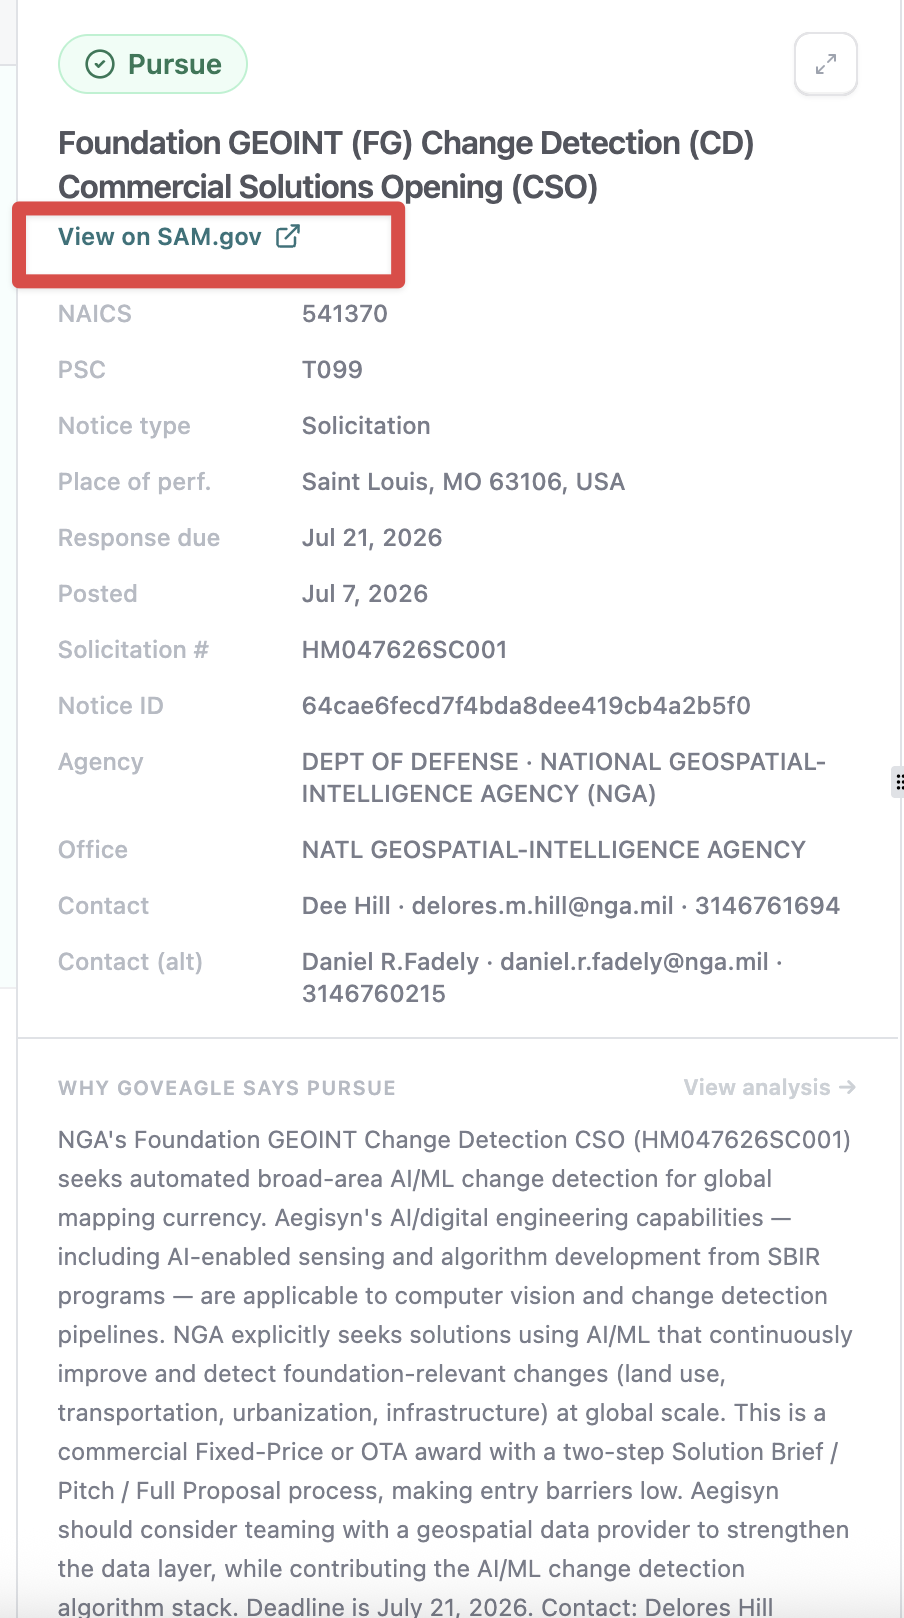Screen dimensions: 904x1618
Task: Select the solicitation number HM047626SC001
Action: click(x=405, y=650)
